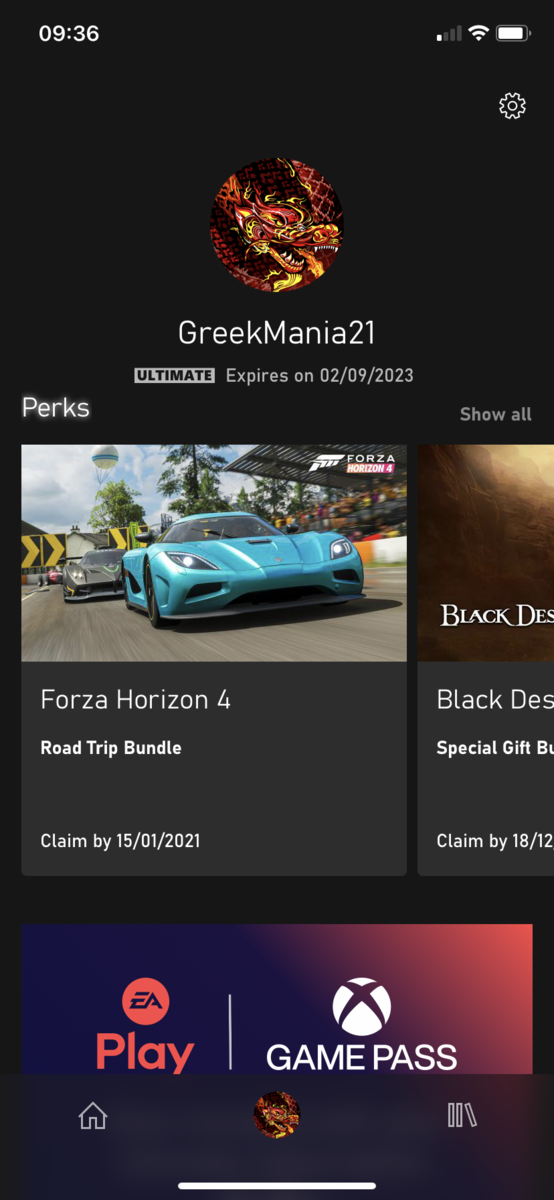Tap the Xbox Game Pass logo
The image size is (554, 1200).
[361, 1025]
